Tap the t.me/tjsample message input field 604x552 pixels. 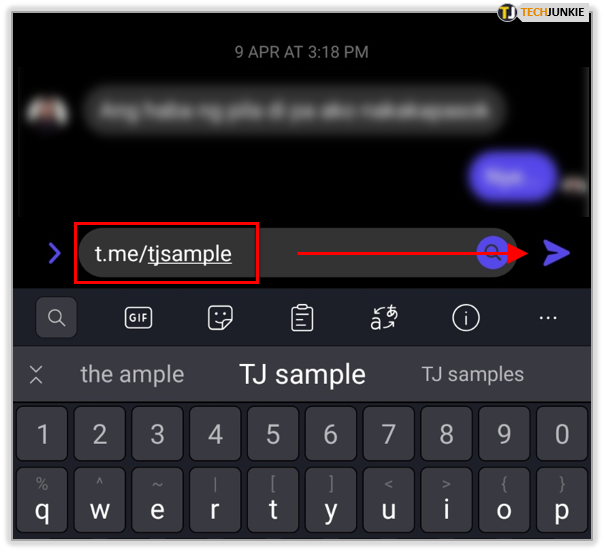(x=297, y=253)
